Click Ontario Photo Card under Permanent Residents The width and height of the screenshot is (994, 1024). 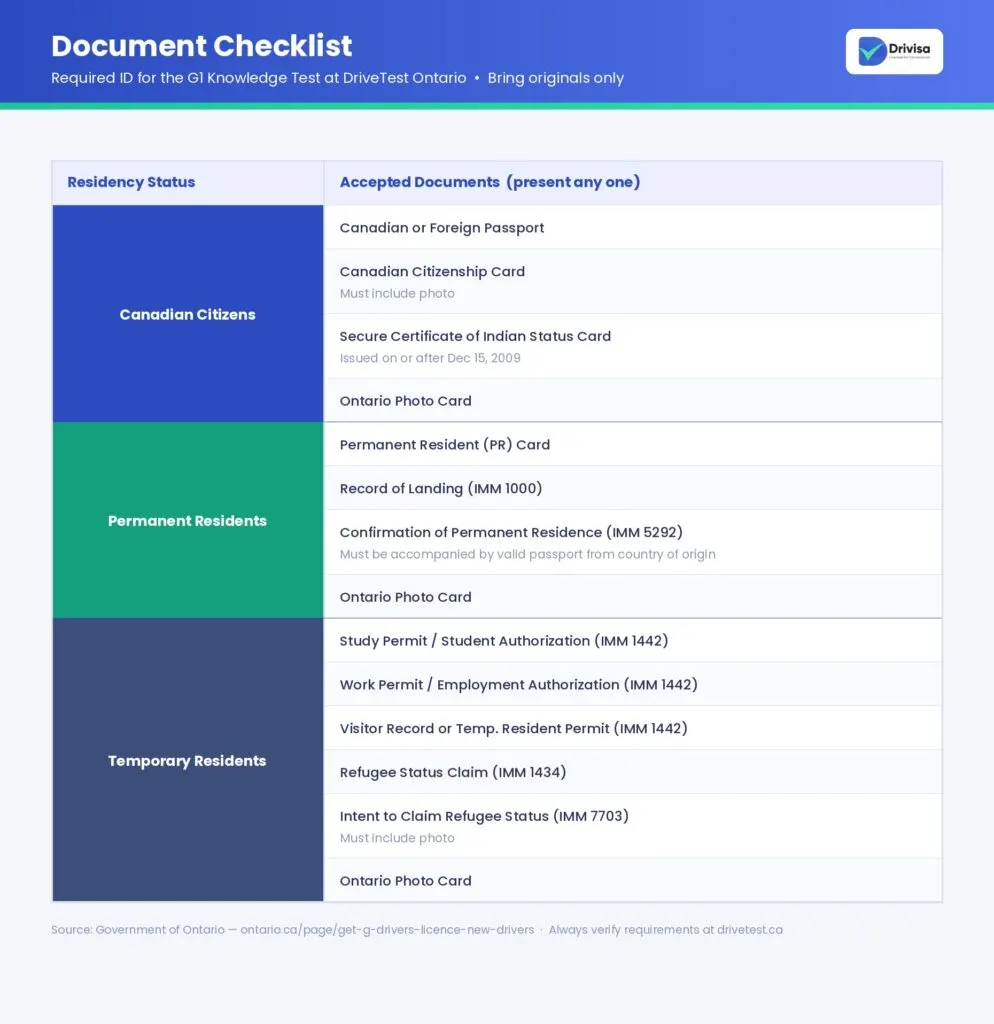(x=633, y=597)
